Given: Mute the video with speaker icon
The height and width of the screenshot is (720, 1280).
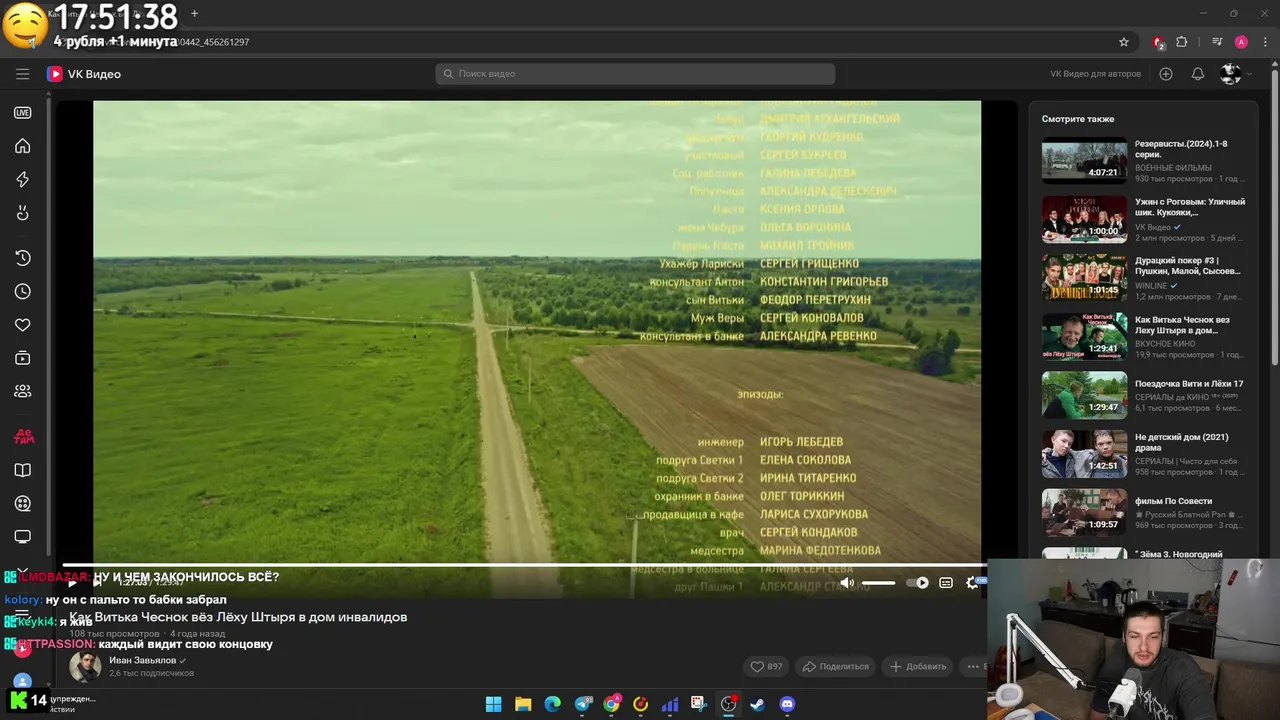Looking at the screenshot, I should 847,583.
